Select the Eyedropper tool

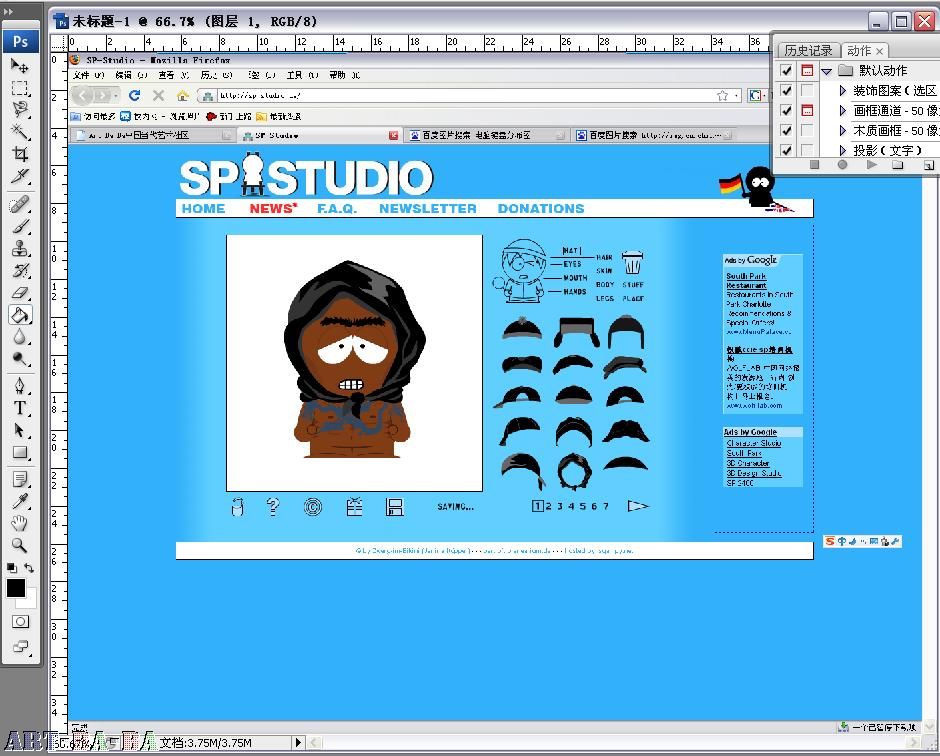coord(20,501)
